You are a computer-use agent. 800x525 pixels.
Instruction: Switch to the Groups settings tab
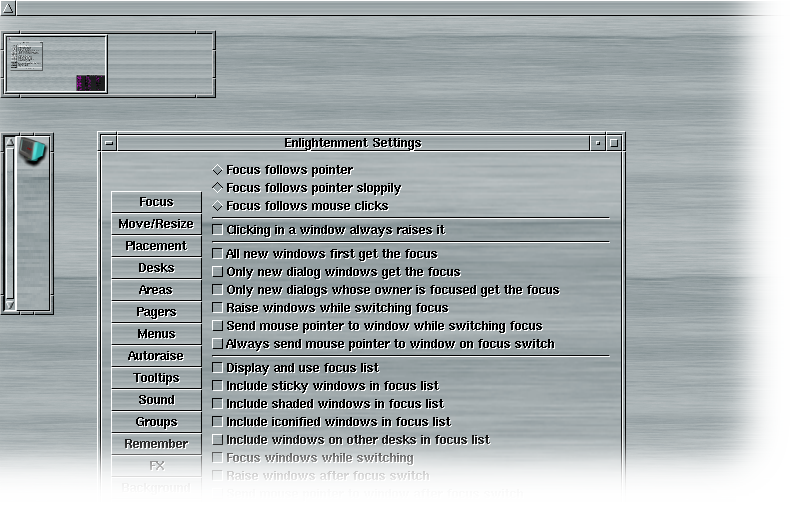tap(156, 421)
